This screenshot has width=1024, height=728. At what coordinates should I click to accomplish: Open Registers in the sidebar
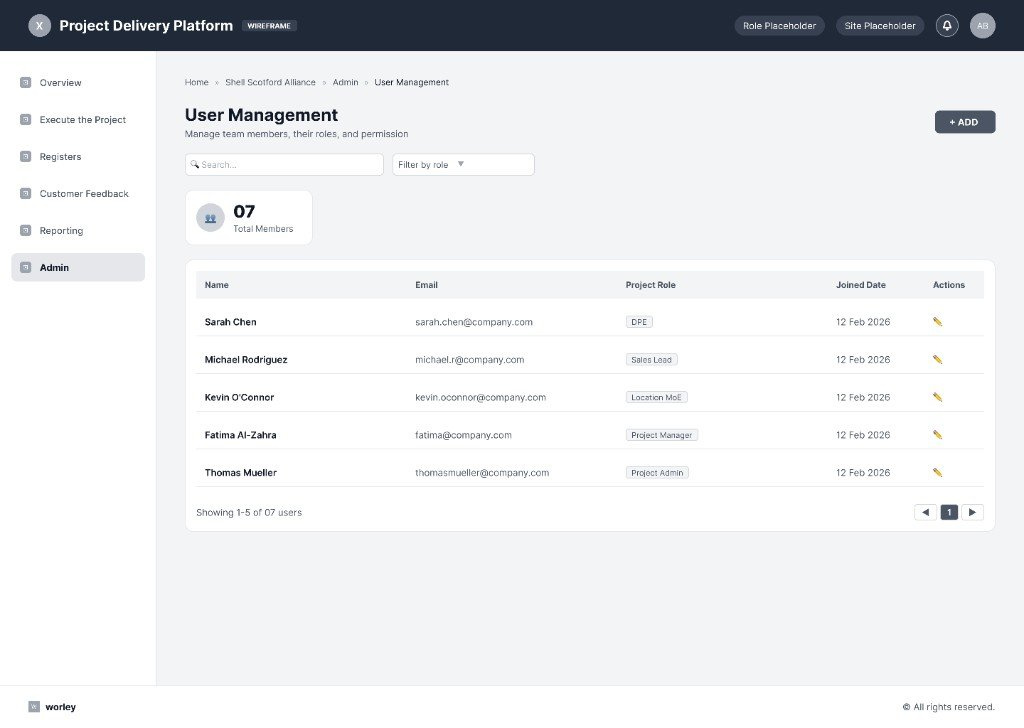[x=78, y=157]
